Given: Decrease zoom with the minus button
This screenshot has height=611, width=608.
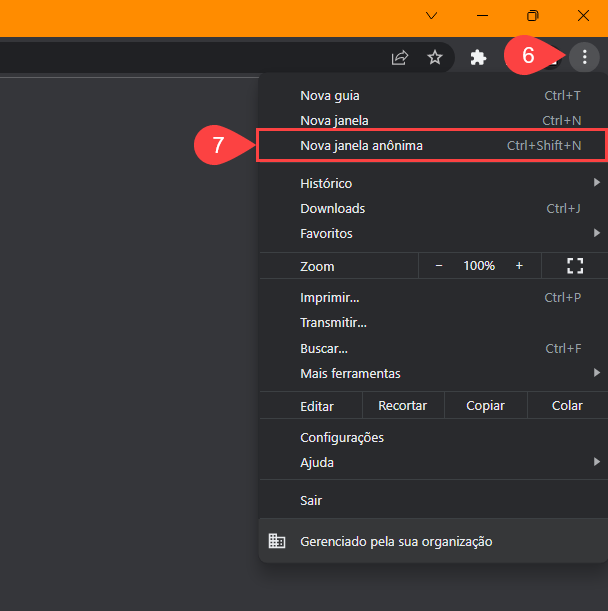Looking at the screenshot, I should (x=438, y=266).
